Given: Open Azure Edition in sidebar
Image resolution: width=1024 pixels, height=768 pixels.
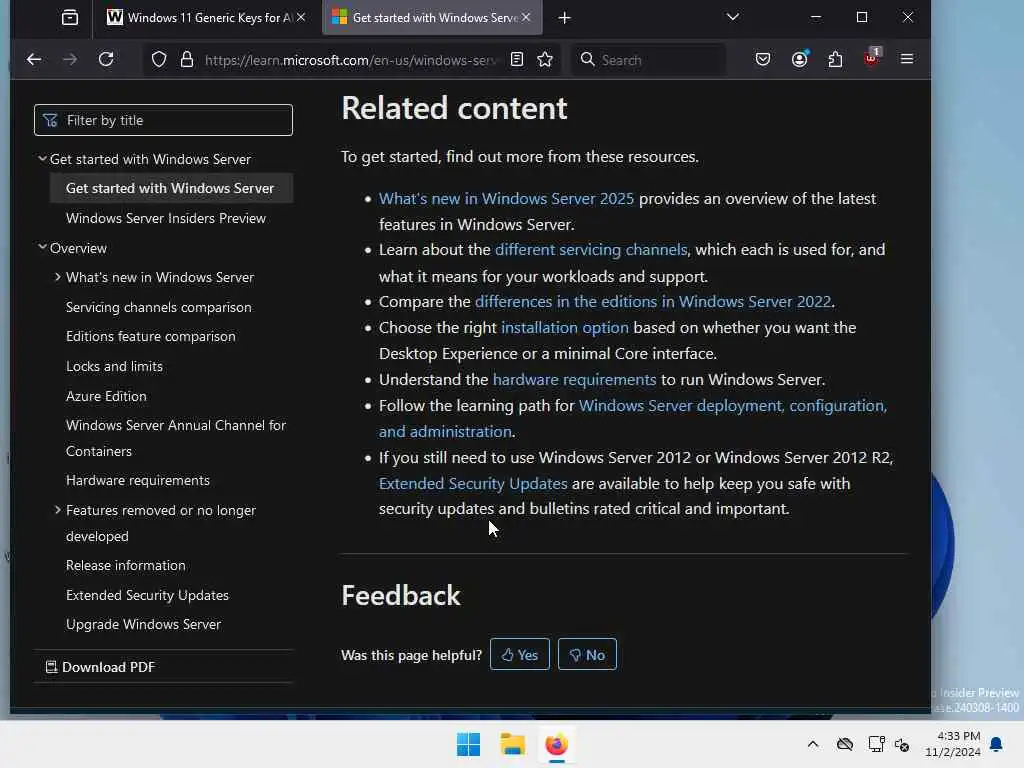Looking at the screenshot, I should coord(106,396).
